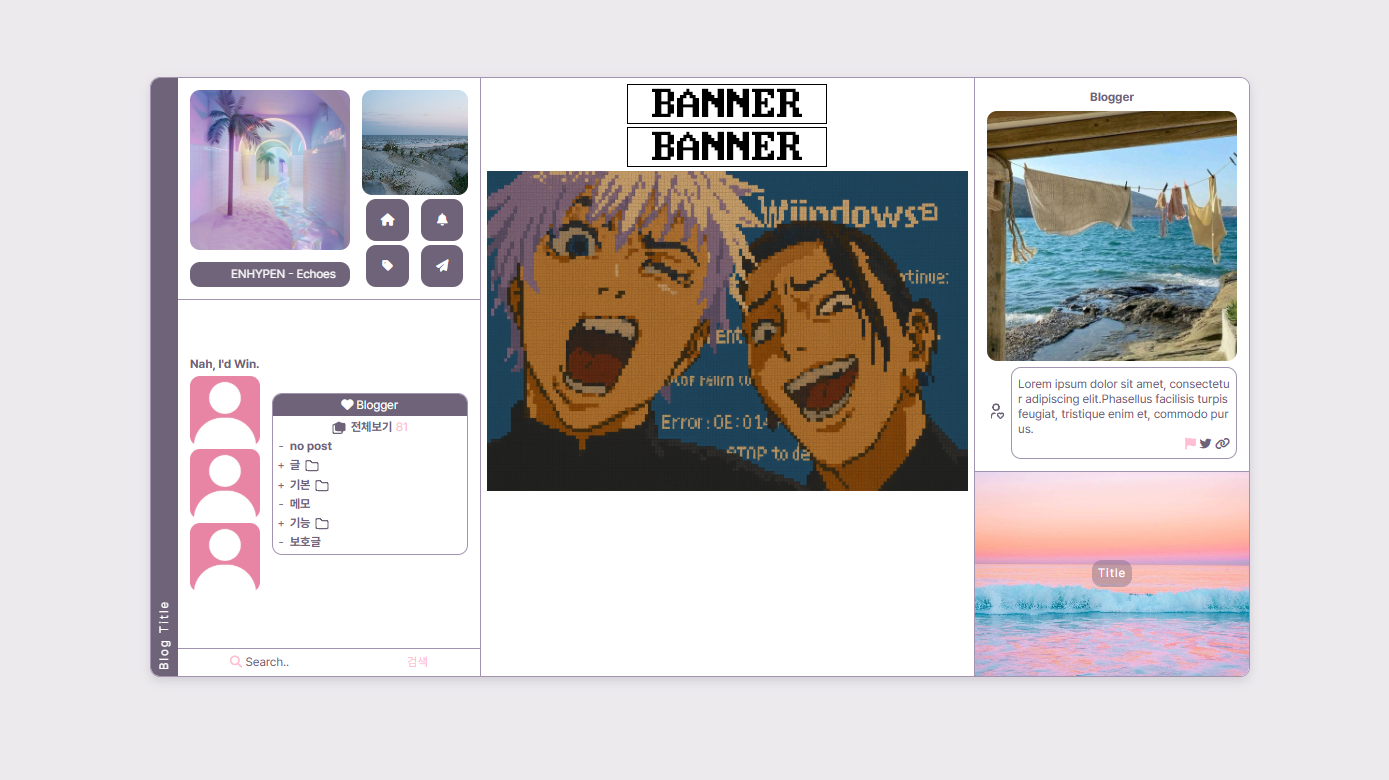Viewport: 1389px width, 780px height.
Task: Click the magnifier icon in search bar
Action: [x=236, y=662]
